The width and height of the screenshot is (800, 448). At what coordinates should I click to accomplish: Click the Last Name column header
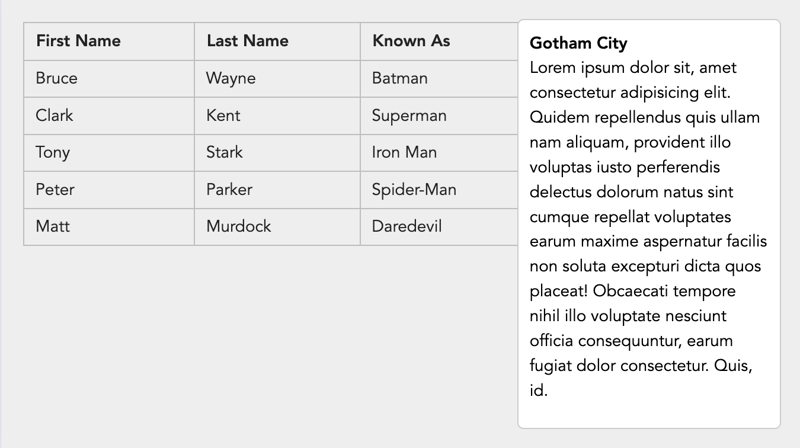tap(277, 41)
